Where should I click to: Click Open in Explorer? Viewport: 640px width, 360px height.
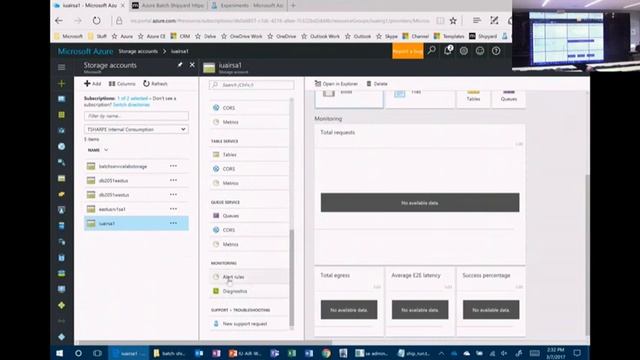pos(336,84)
